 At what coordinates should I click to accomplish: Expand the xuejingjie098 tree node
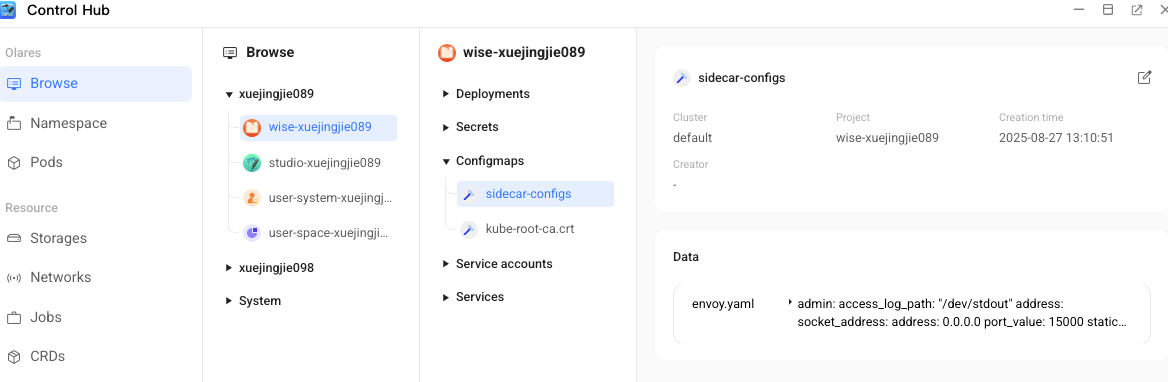(229, 268)
